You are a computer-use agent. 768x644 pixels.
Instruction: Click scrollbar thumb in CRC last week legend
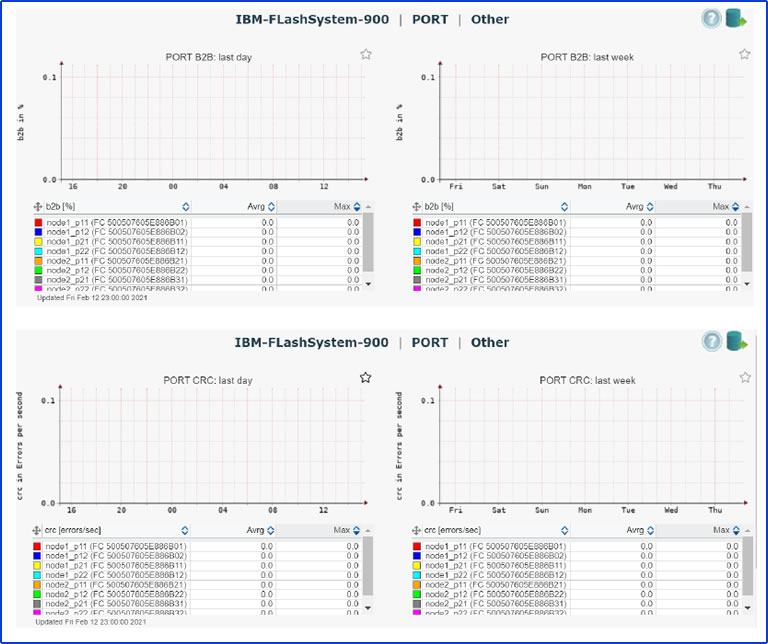click(x=747, y=566)
